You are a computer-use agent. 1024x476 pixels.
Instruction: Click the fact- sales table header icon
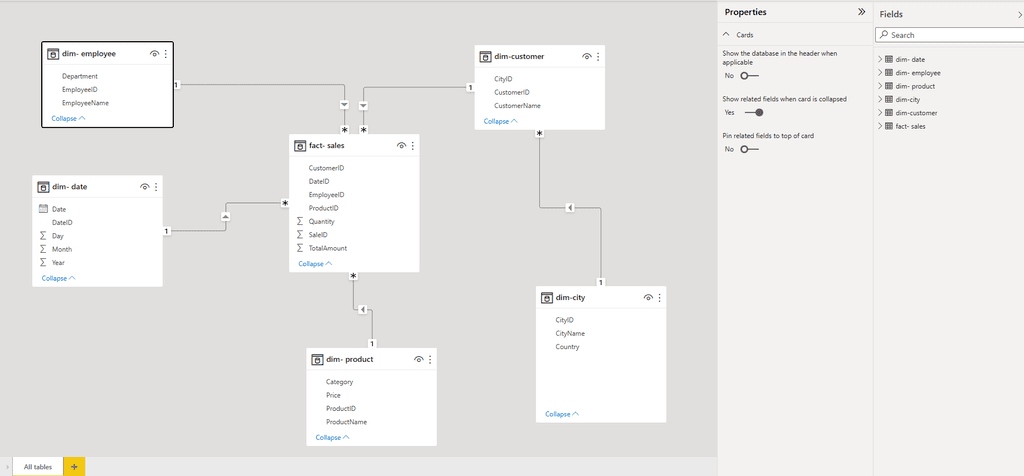coord(300,146)
